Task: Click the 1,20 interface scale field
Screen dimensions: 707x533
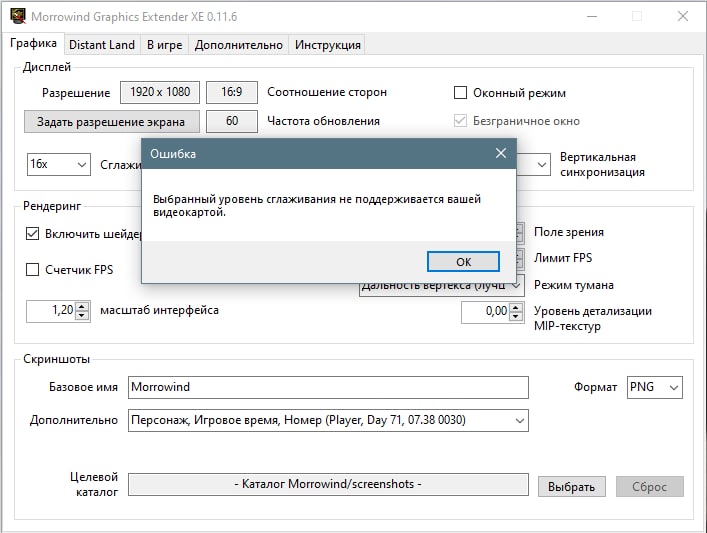Action: (x=51, y=311)
